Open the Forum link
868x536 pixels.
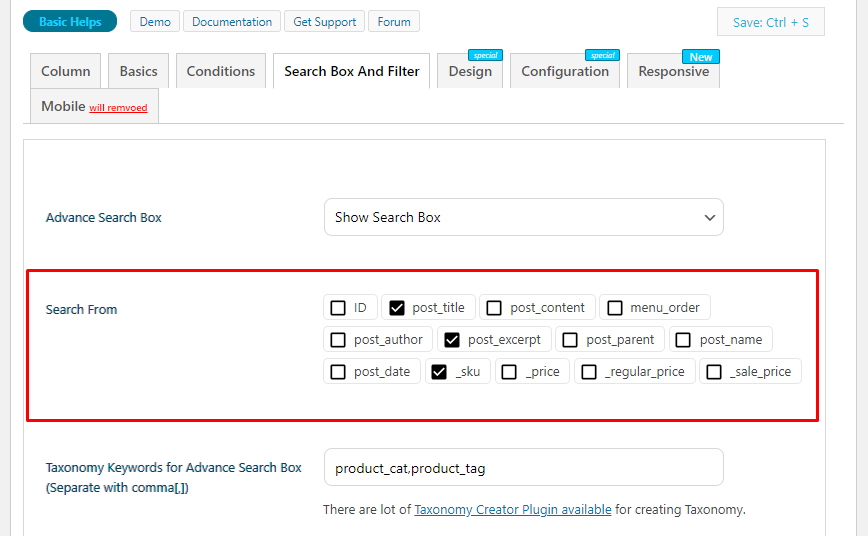(394, 22)
